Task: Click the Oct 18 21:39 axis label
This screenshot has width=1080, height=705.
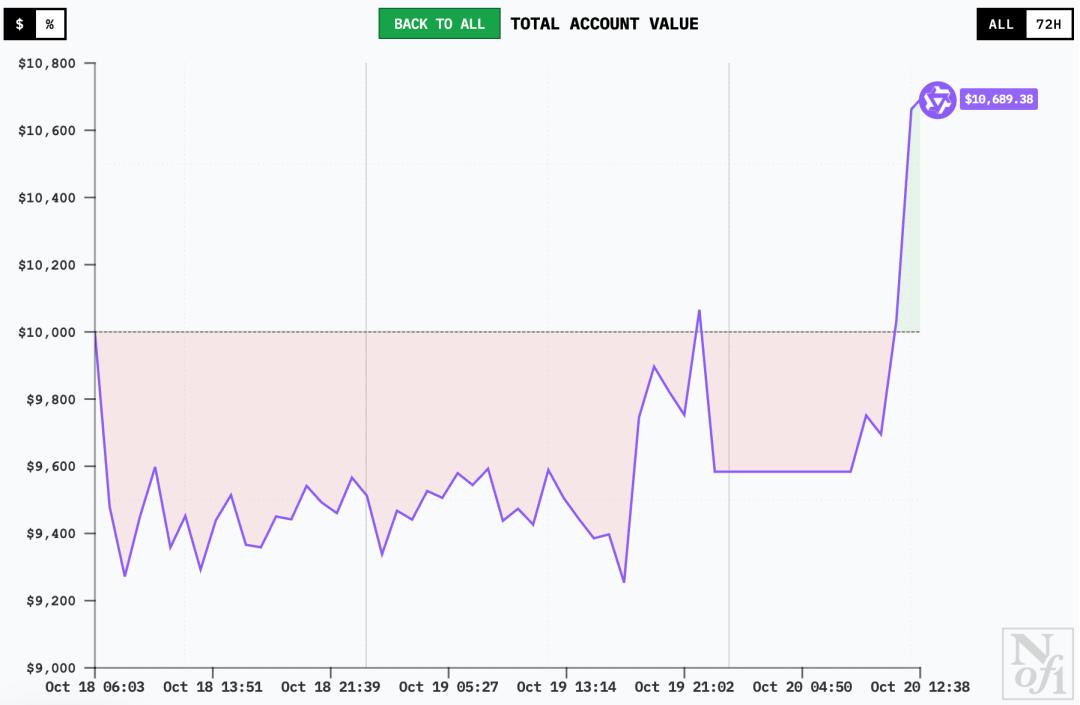Action: pyautogui.click(x=331, y=687)
